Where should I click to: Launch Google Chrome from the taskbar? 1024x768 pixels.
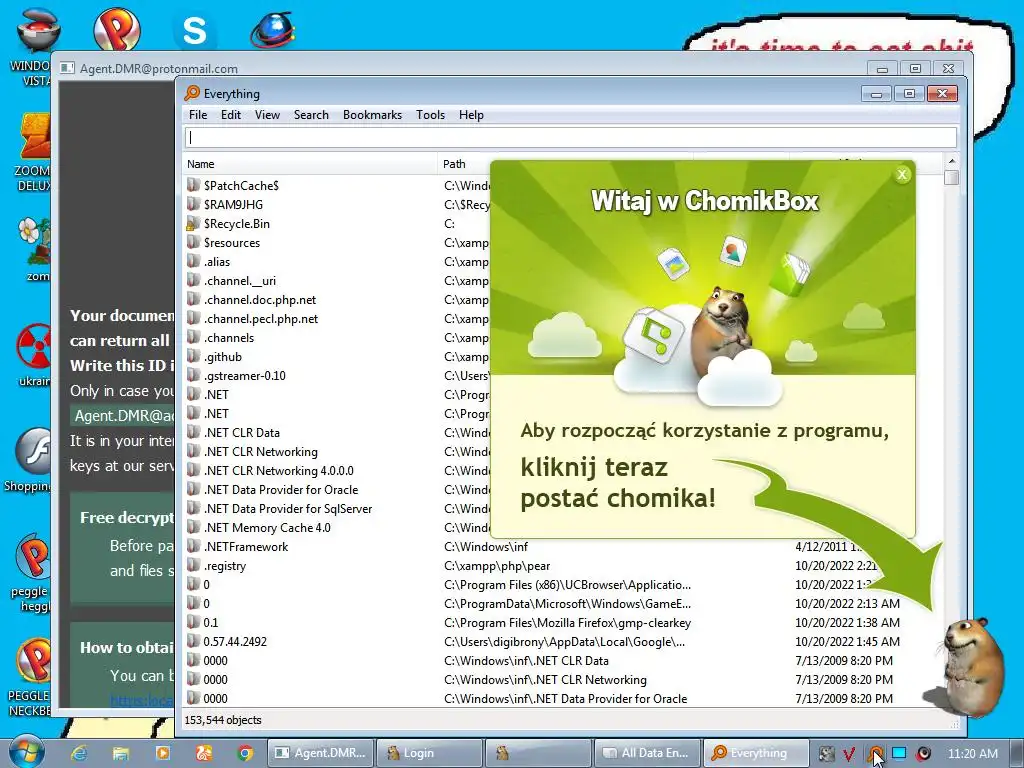pyautogui.click(x=246, y=753)
